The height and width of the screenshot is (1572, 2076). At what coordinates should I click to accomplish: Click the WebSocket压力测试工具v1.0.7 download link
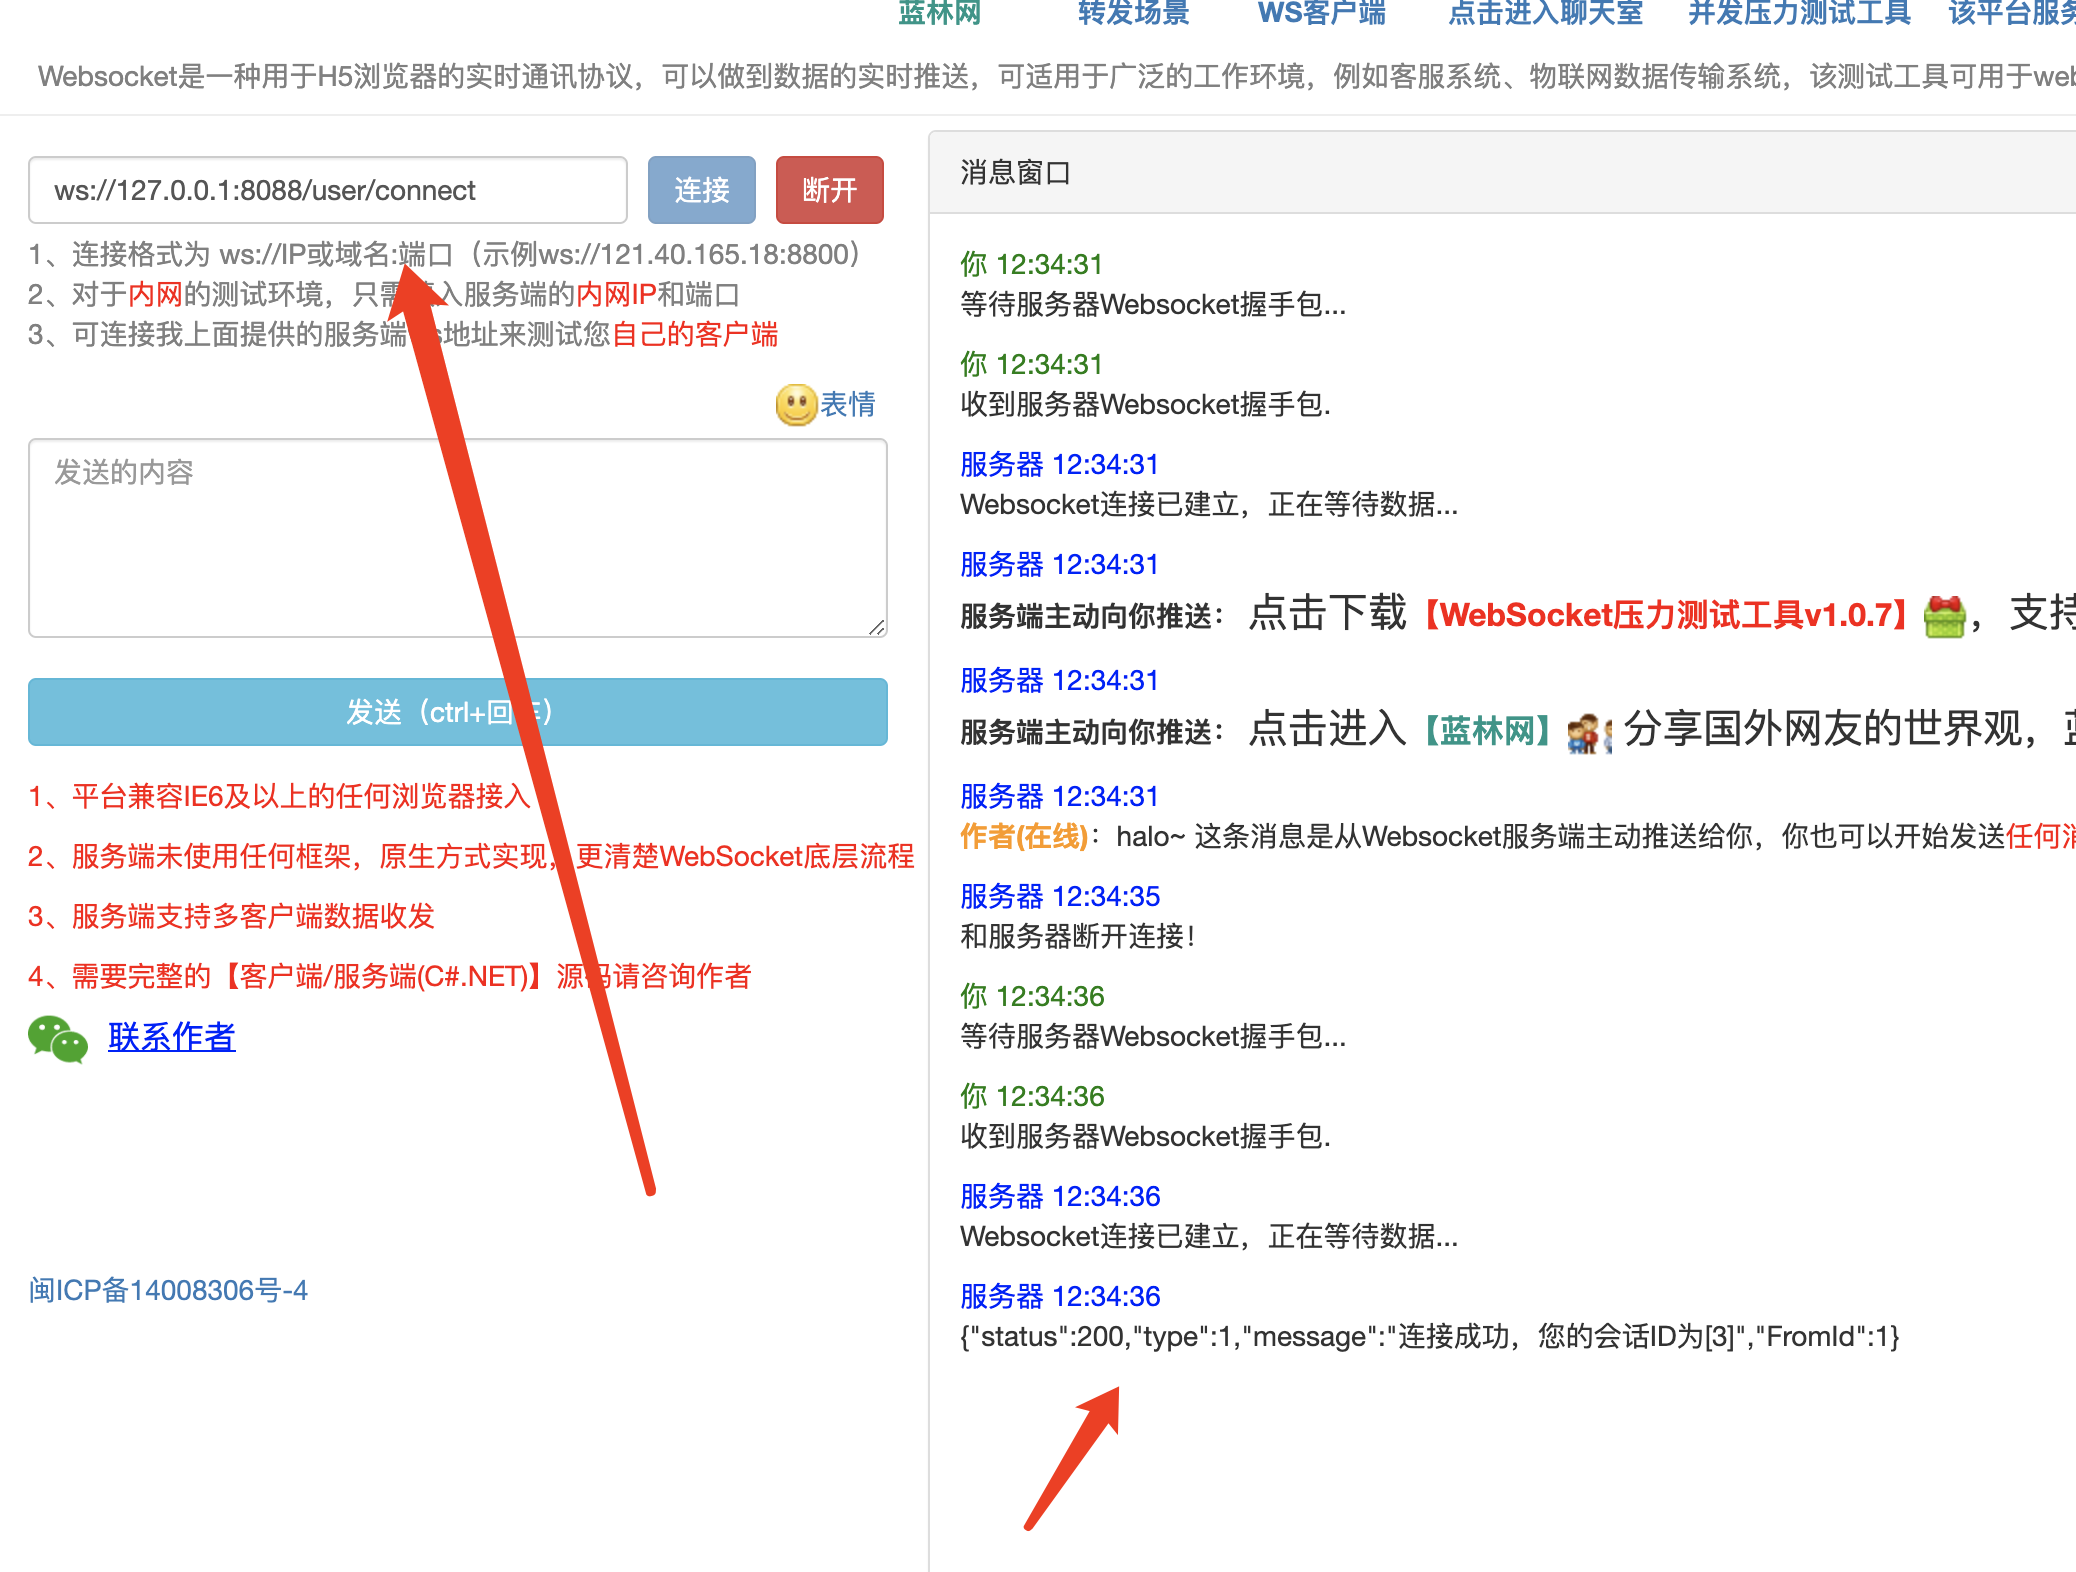tap(1666, 615)
